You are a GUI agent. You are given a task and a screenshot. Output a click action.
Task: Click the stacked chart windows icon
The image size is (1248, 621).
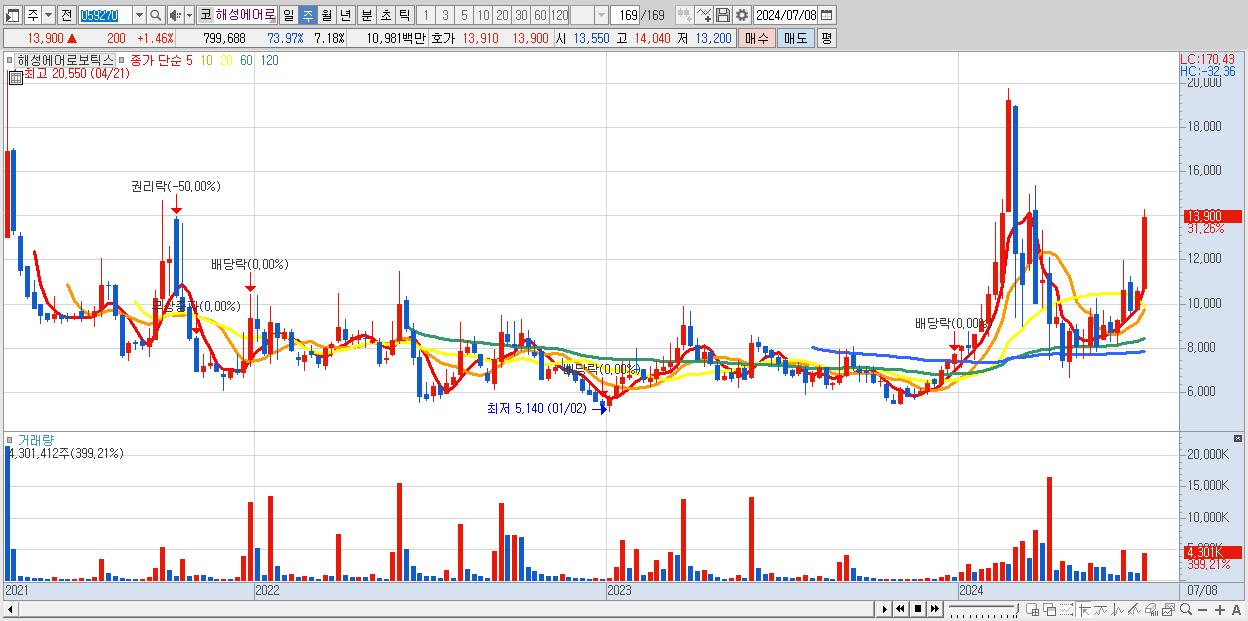pyautogui.click(x=1168, y=609)
